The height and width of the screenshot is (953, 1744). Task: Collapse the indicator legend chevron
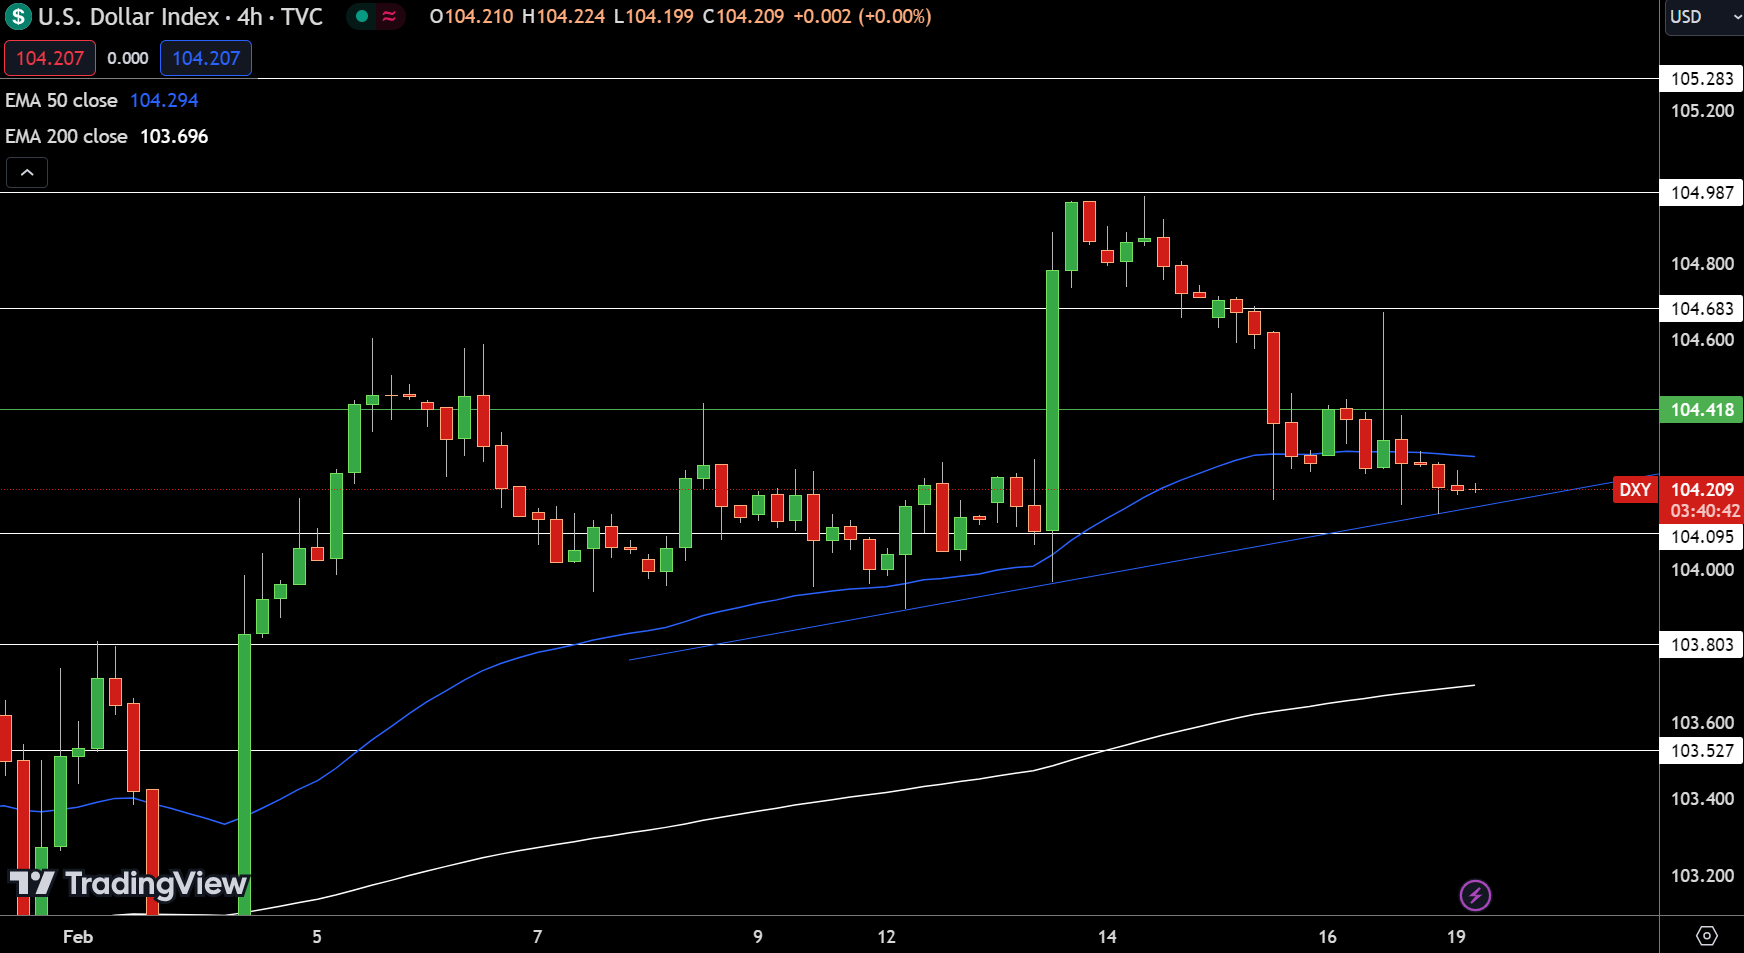27,173
